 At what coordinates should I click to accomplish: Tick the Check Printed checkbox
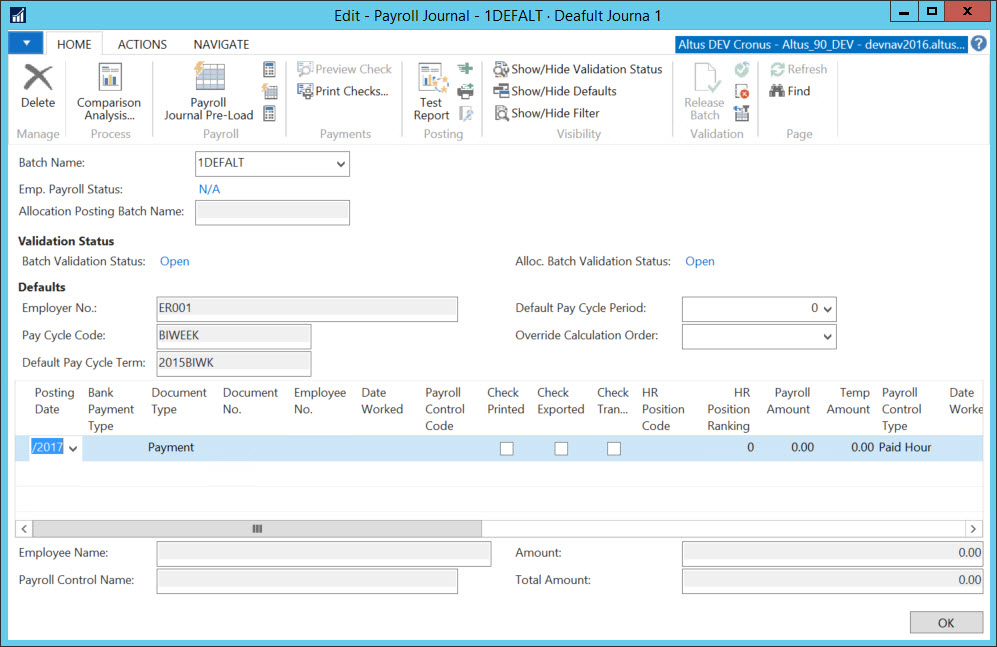pyautogui.click(x=507, y=448)
